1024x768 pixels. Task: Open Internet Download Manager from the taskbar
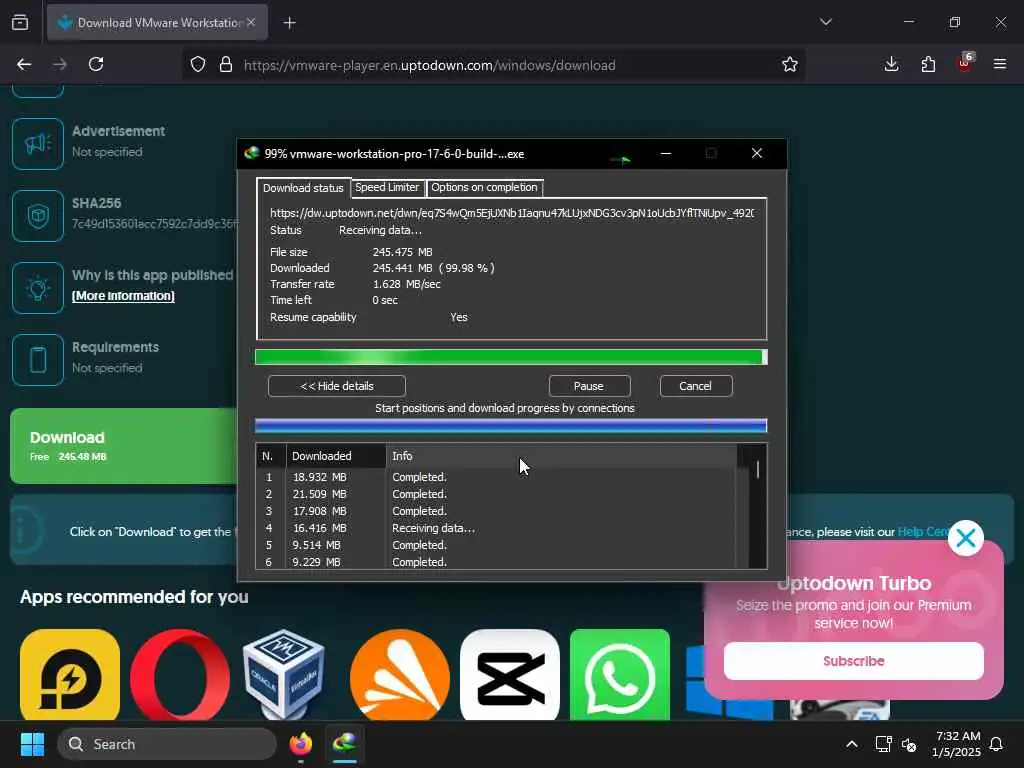tap(345, 744)
